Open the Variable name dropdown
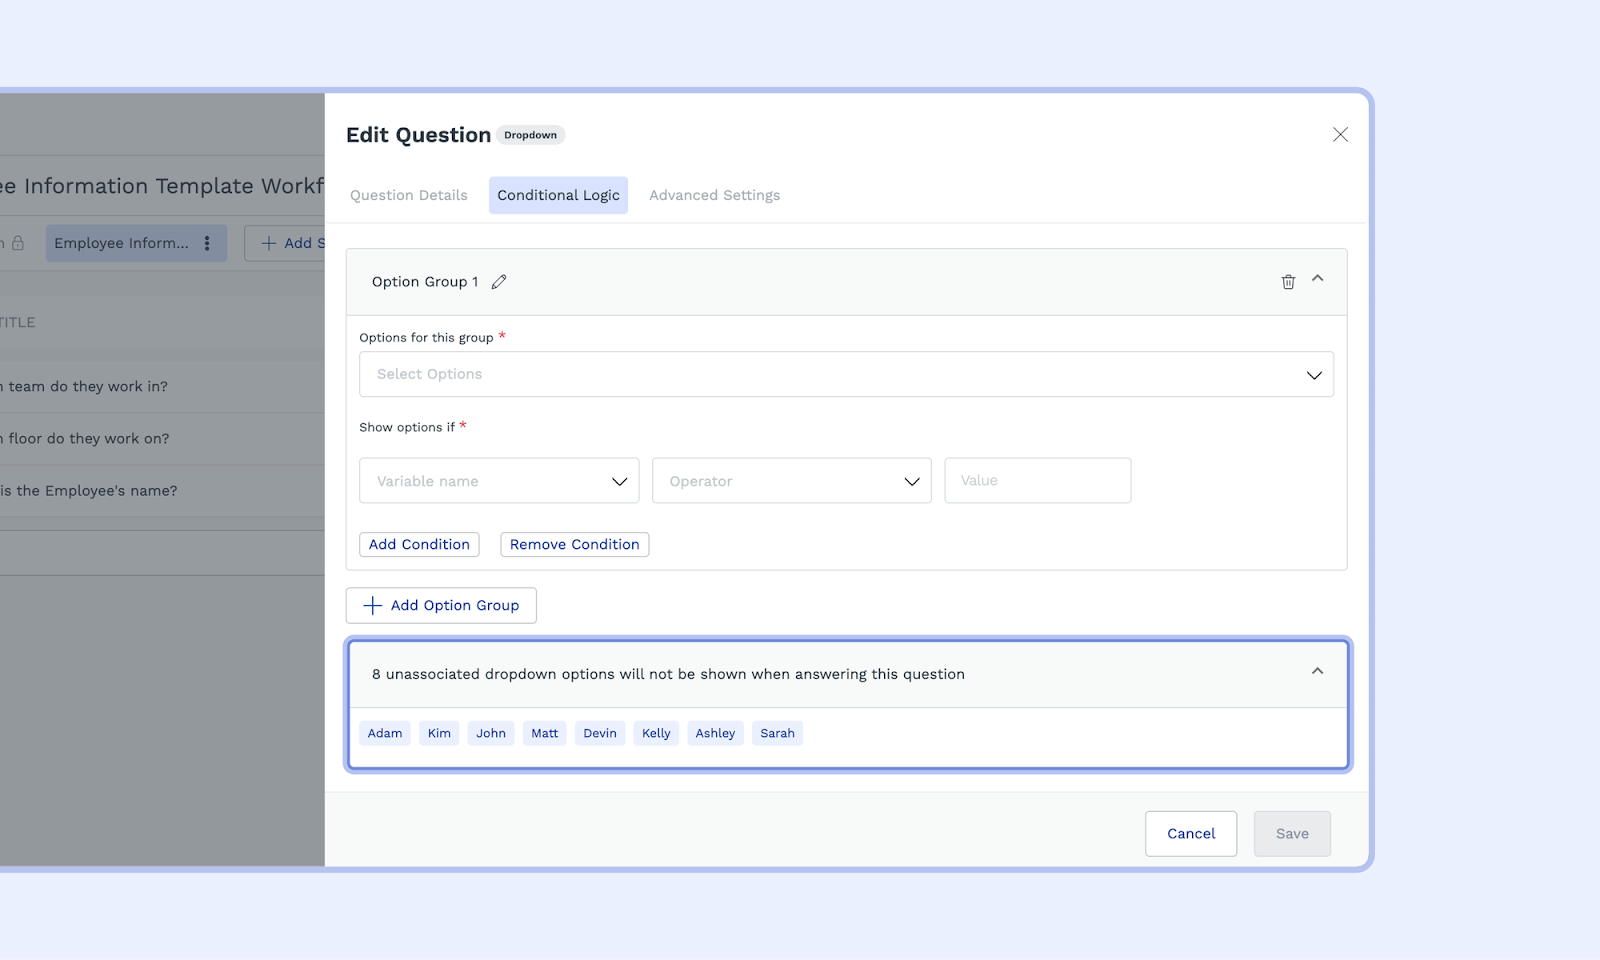 click(499, 481)
